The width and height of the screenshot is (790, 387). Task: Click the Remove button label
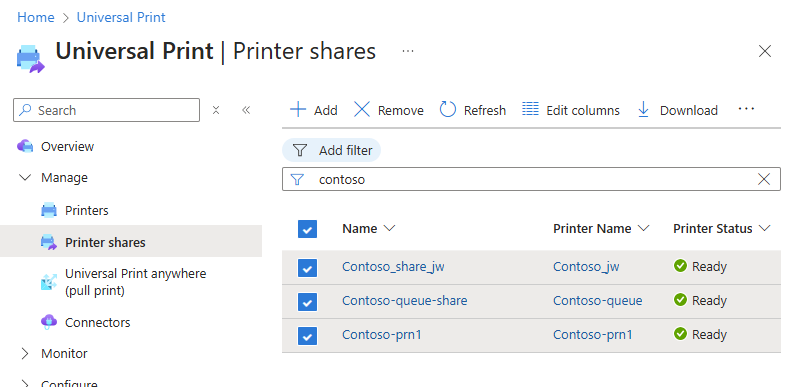coord(401,110)
